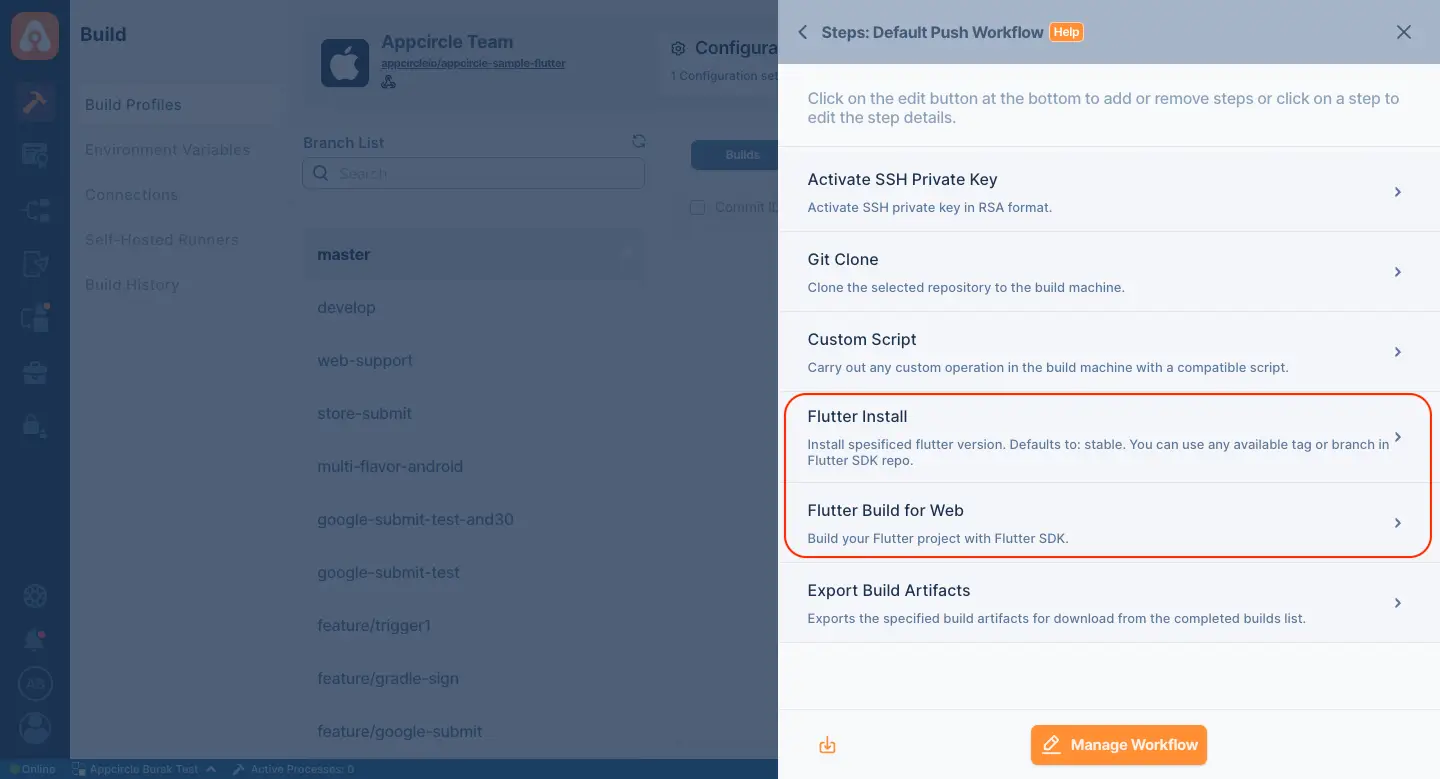Click the hammer icon beside Active Processes
This screenshot has height=779, width=1440.
click(239, 769)
